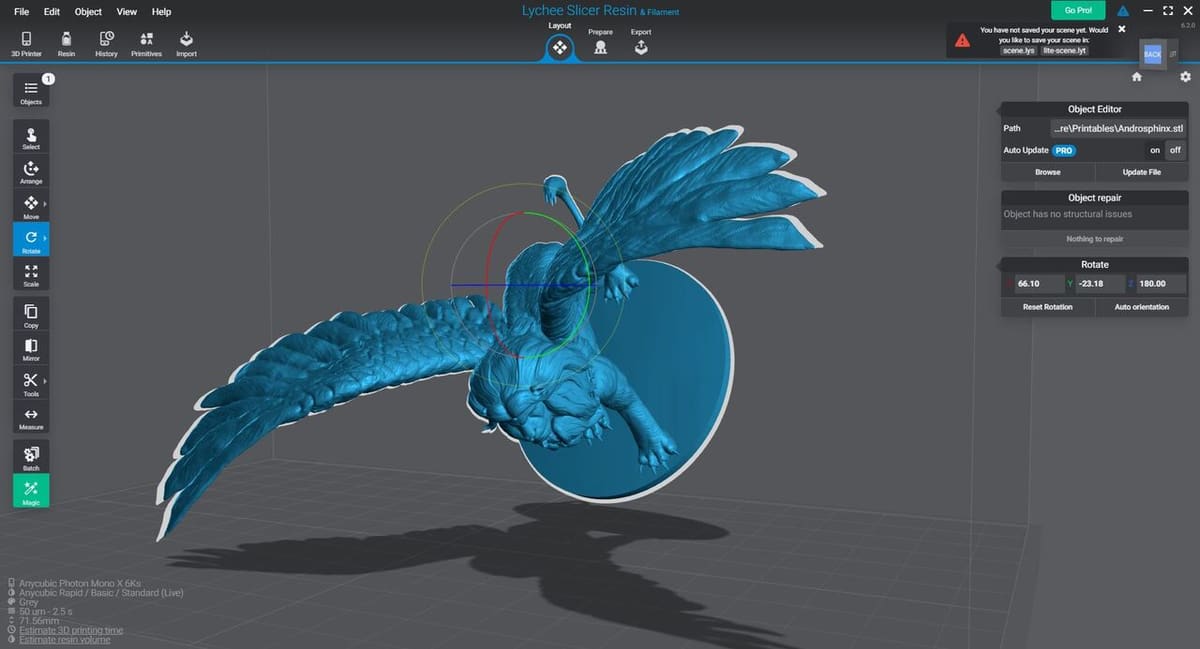This screenshot has height=649, width=1200.
Task: Click the PRO badge beside Auto Update
Action: pos(1064,150)
